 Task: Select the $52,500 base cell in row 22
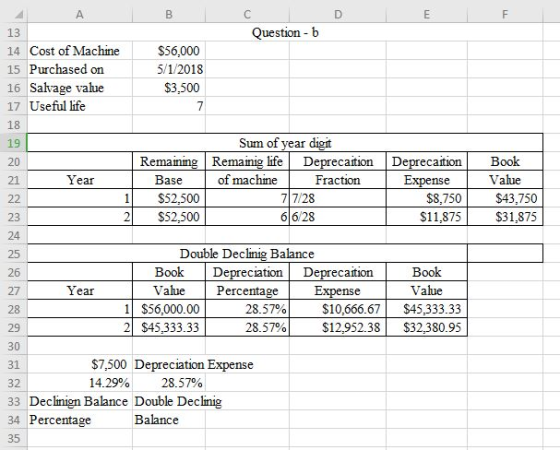pyautogui.click(x=169, y=198)
